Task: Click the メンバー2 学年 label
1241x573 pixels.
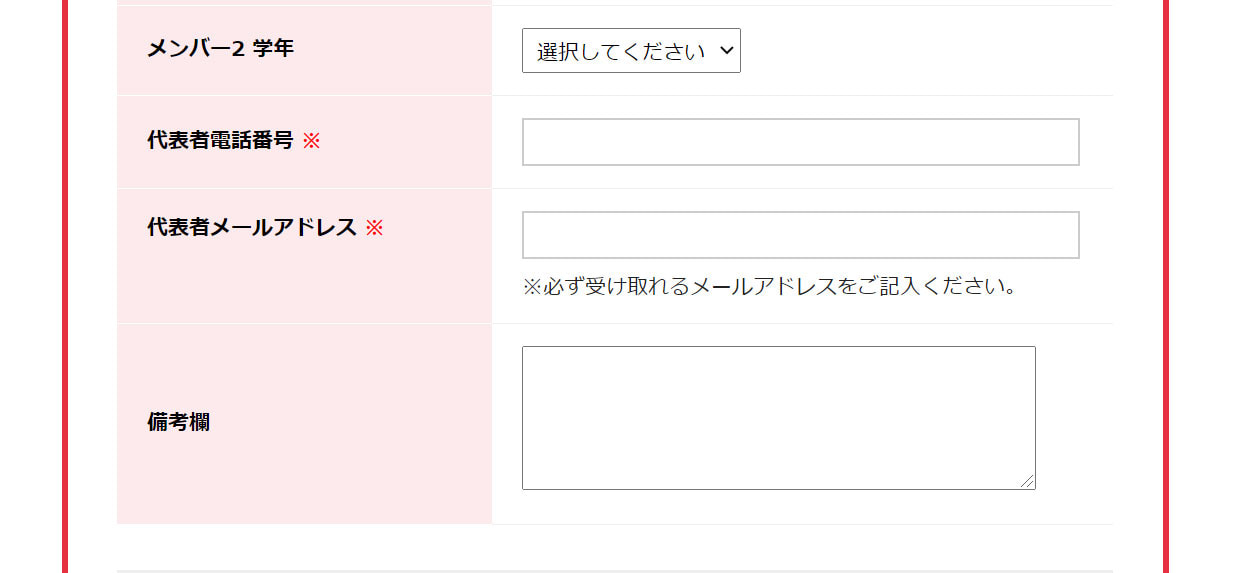Action: [220, 48]
